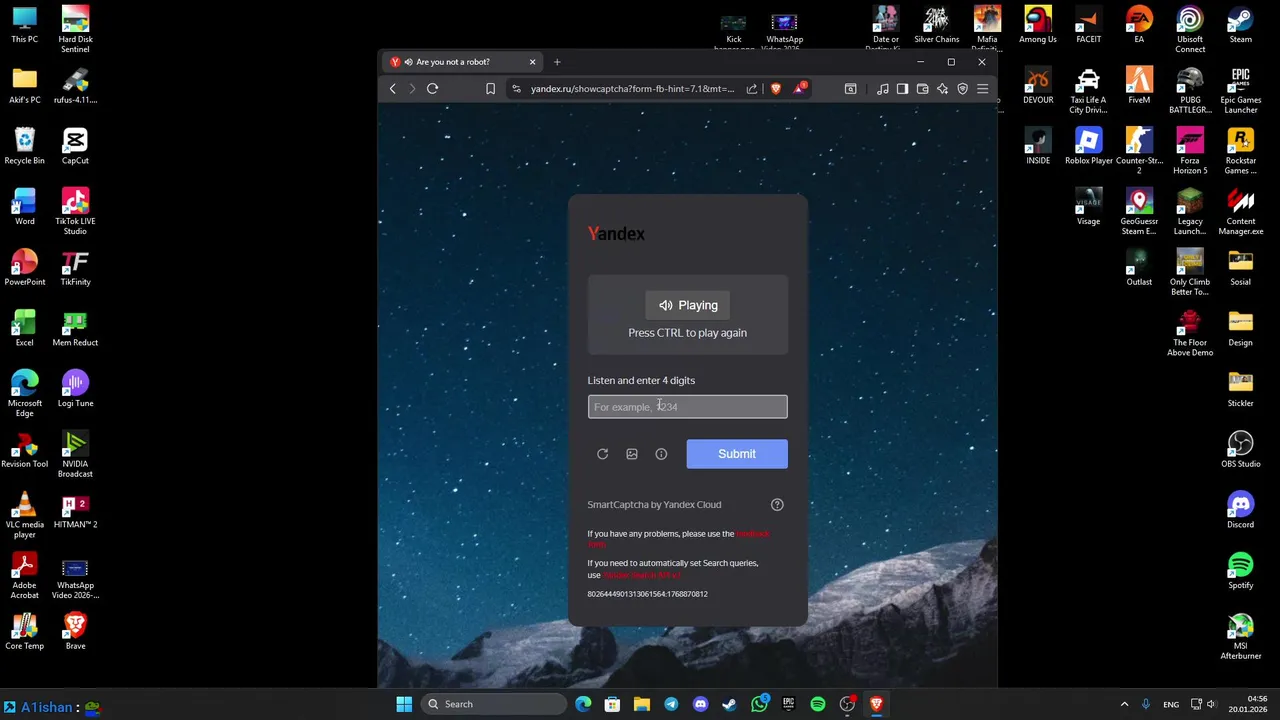The height and width of the screenshot is (720, 1280).
Task: Bookmark the page in Brave
Action: 490,89
